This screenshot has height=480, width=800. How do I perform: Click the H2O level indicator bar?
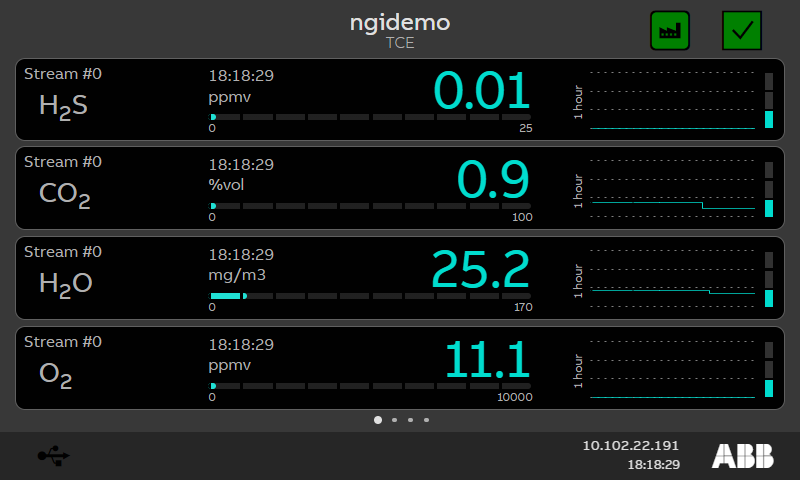click(768, 281)
